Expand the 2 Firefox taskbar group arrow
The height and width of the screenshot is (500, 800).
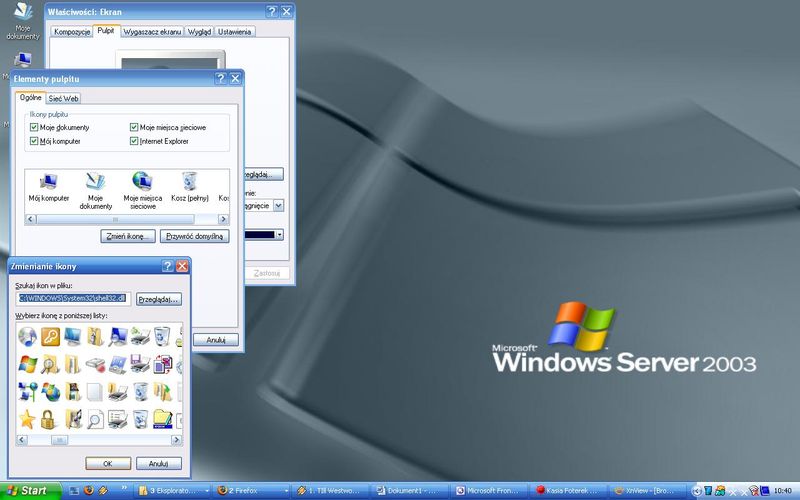(x=286, y=491)
